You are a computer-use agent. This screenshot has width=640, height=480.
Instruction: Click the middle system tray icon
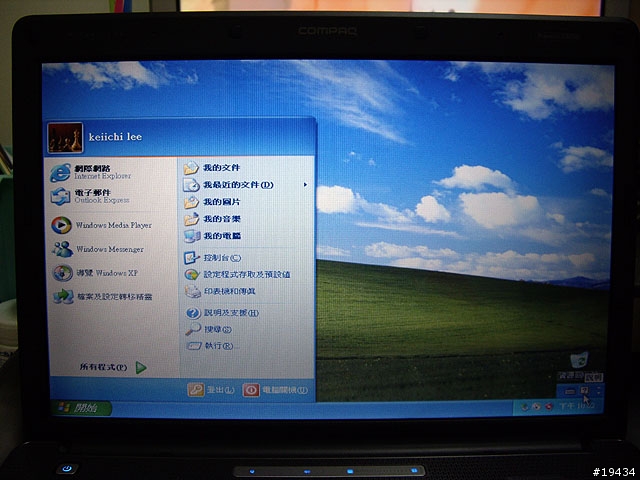coord(537,407)
